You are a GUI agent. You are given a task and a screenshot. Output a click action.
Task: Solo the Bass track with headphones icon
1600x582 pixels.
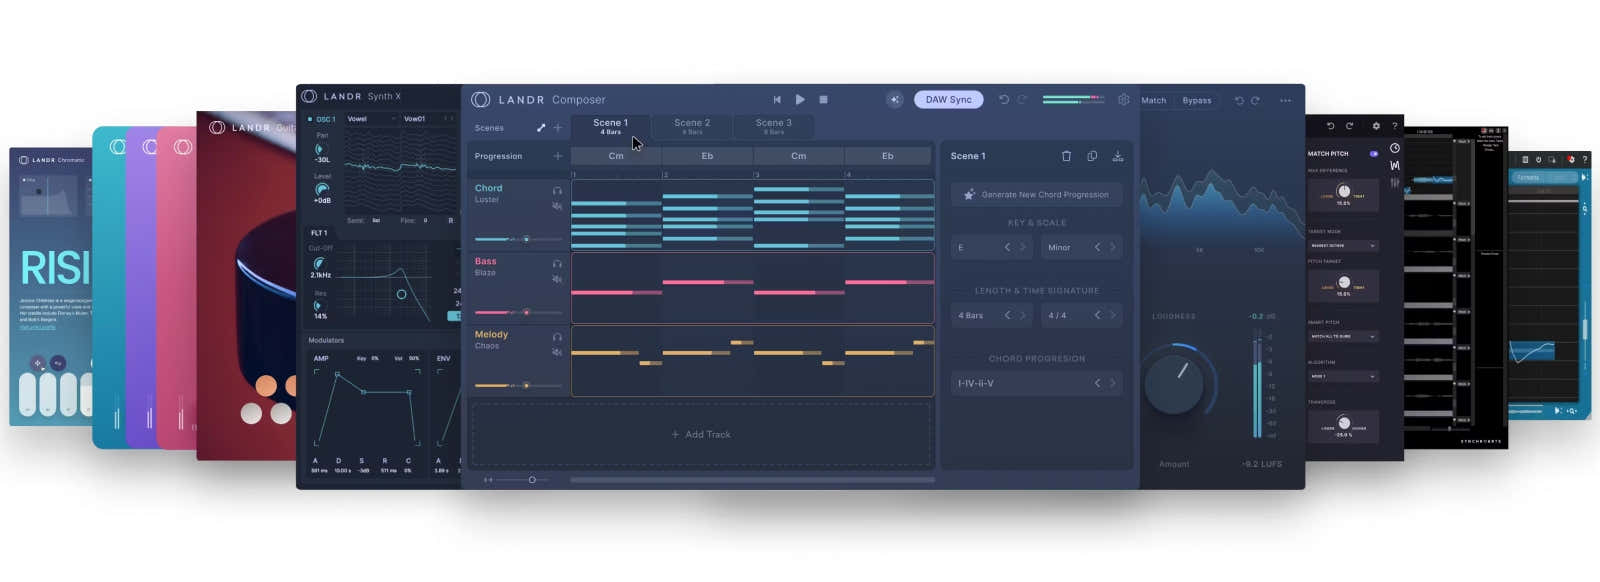(557, 264)
